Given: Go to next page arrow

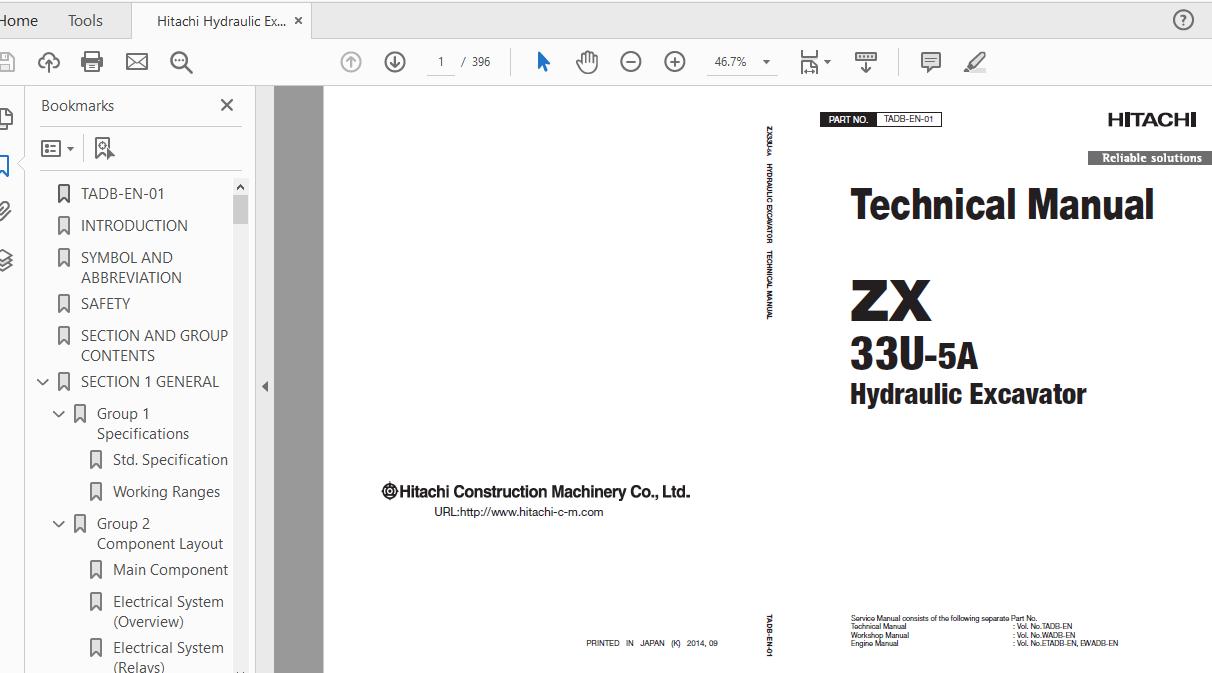Looking at the screenshot, I should [x=395, y=62].
